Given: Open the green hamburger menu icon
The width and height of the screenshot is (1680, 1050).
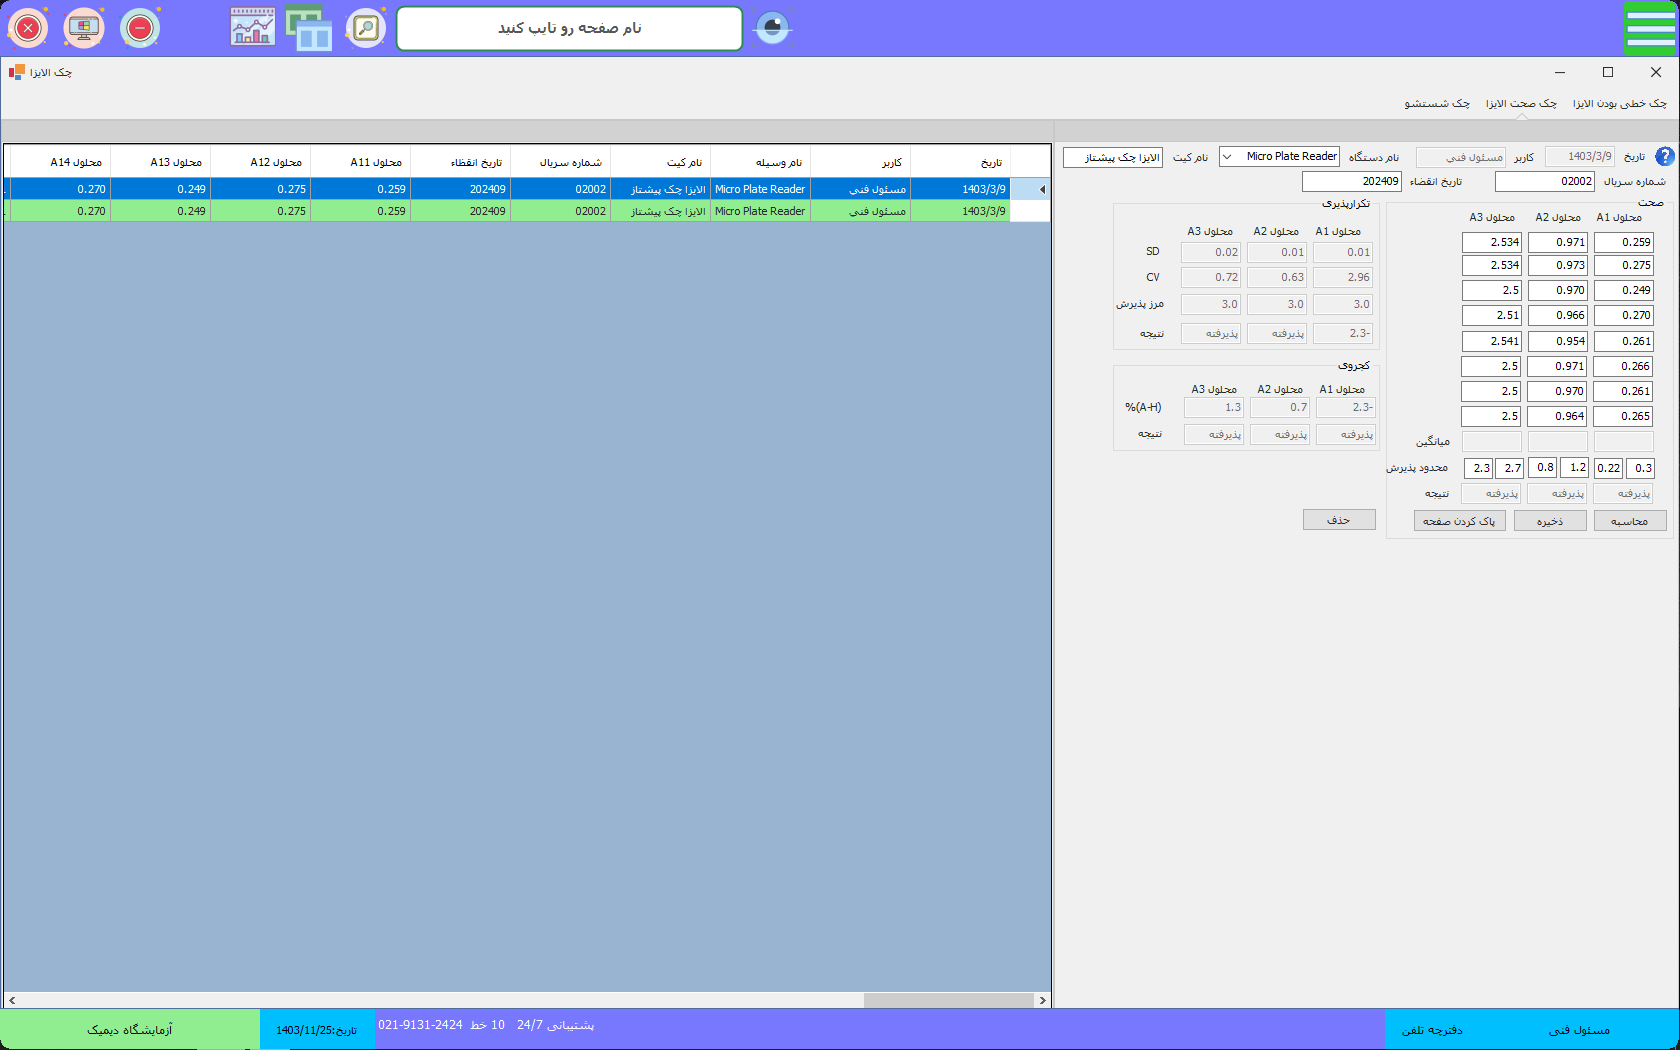Looking at the screenshot, I should click(1649, 28).
